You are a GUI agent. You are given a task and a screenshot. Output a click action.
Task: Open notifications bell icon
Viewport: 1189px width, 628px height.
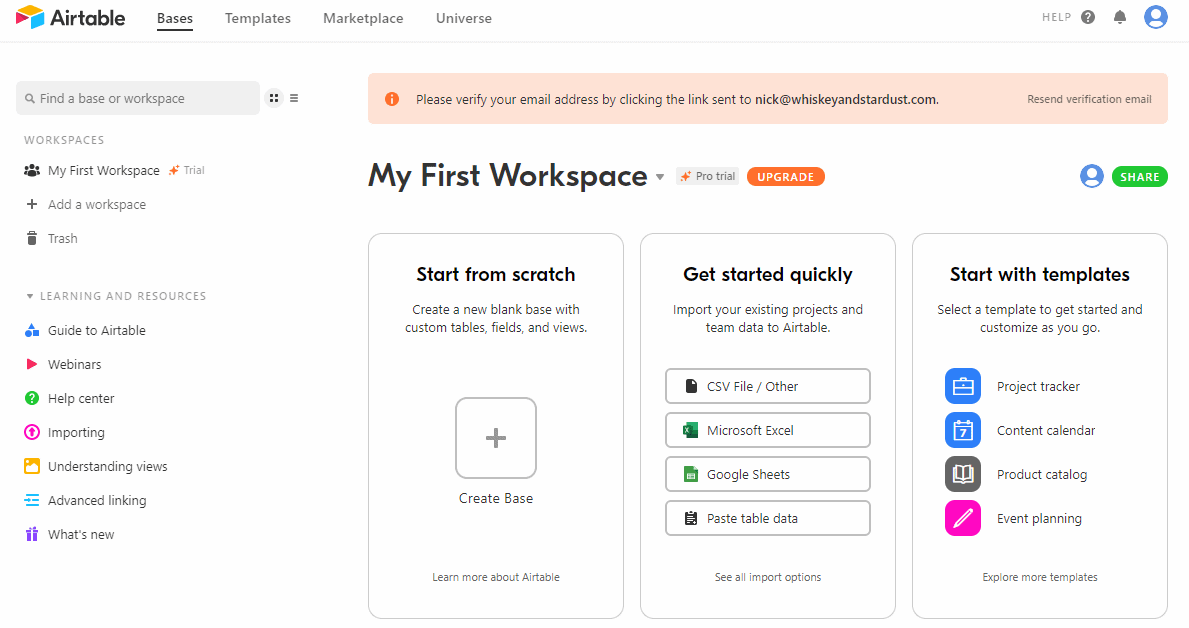click(1120, 17)
